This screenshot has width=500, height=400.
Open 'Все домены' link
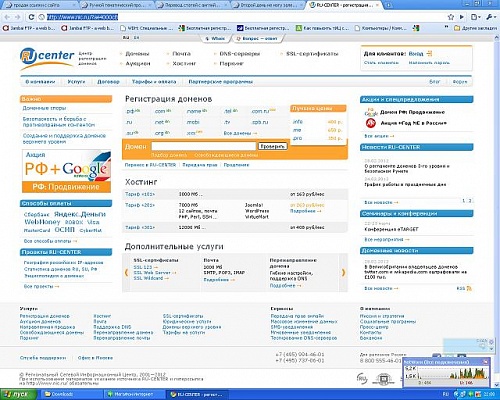tap(240, 133)
